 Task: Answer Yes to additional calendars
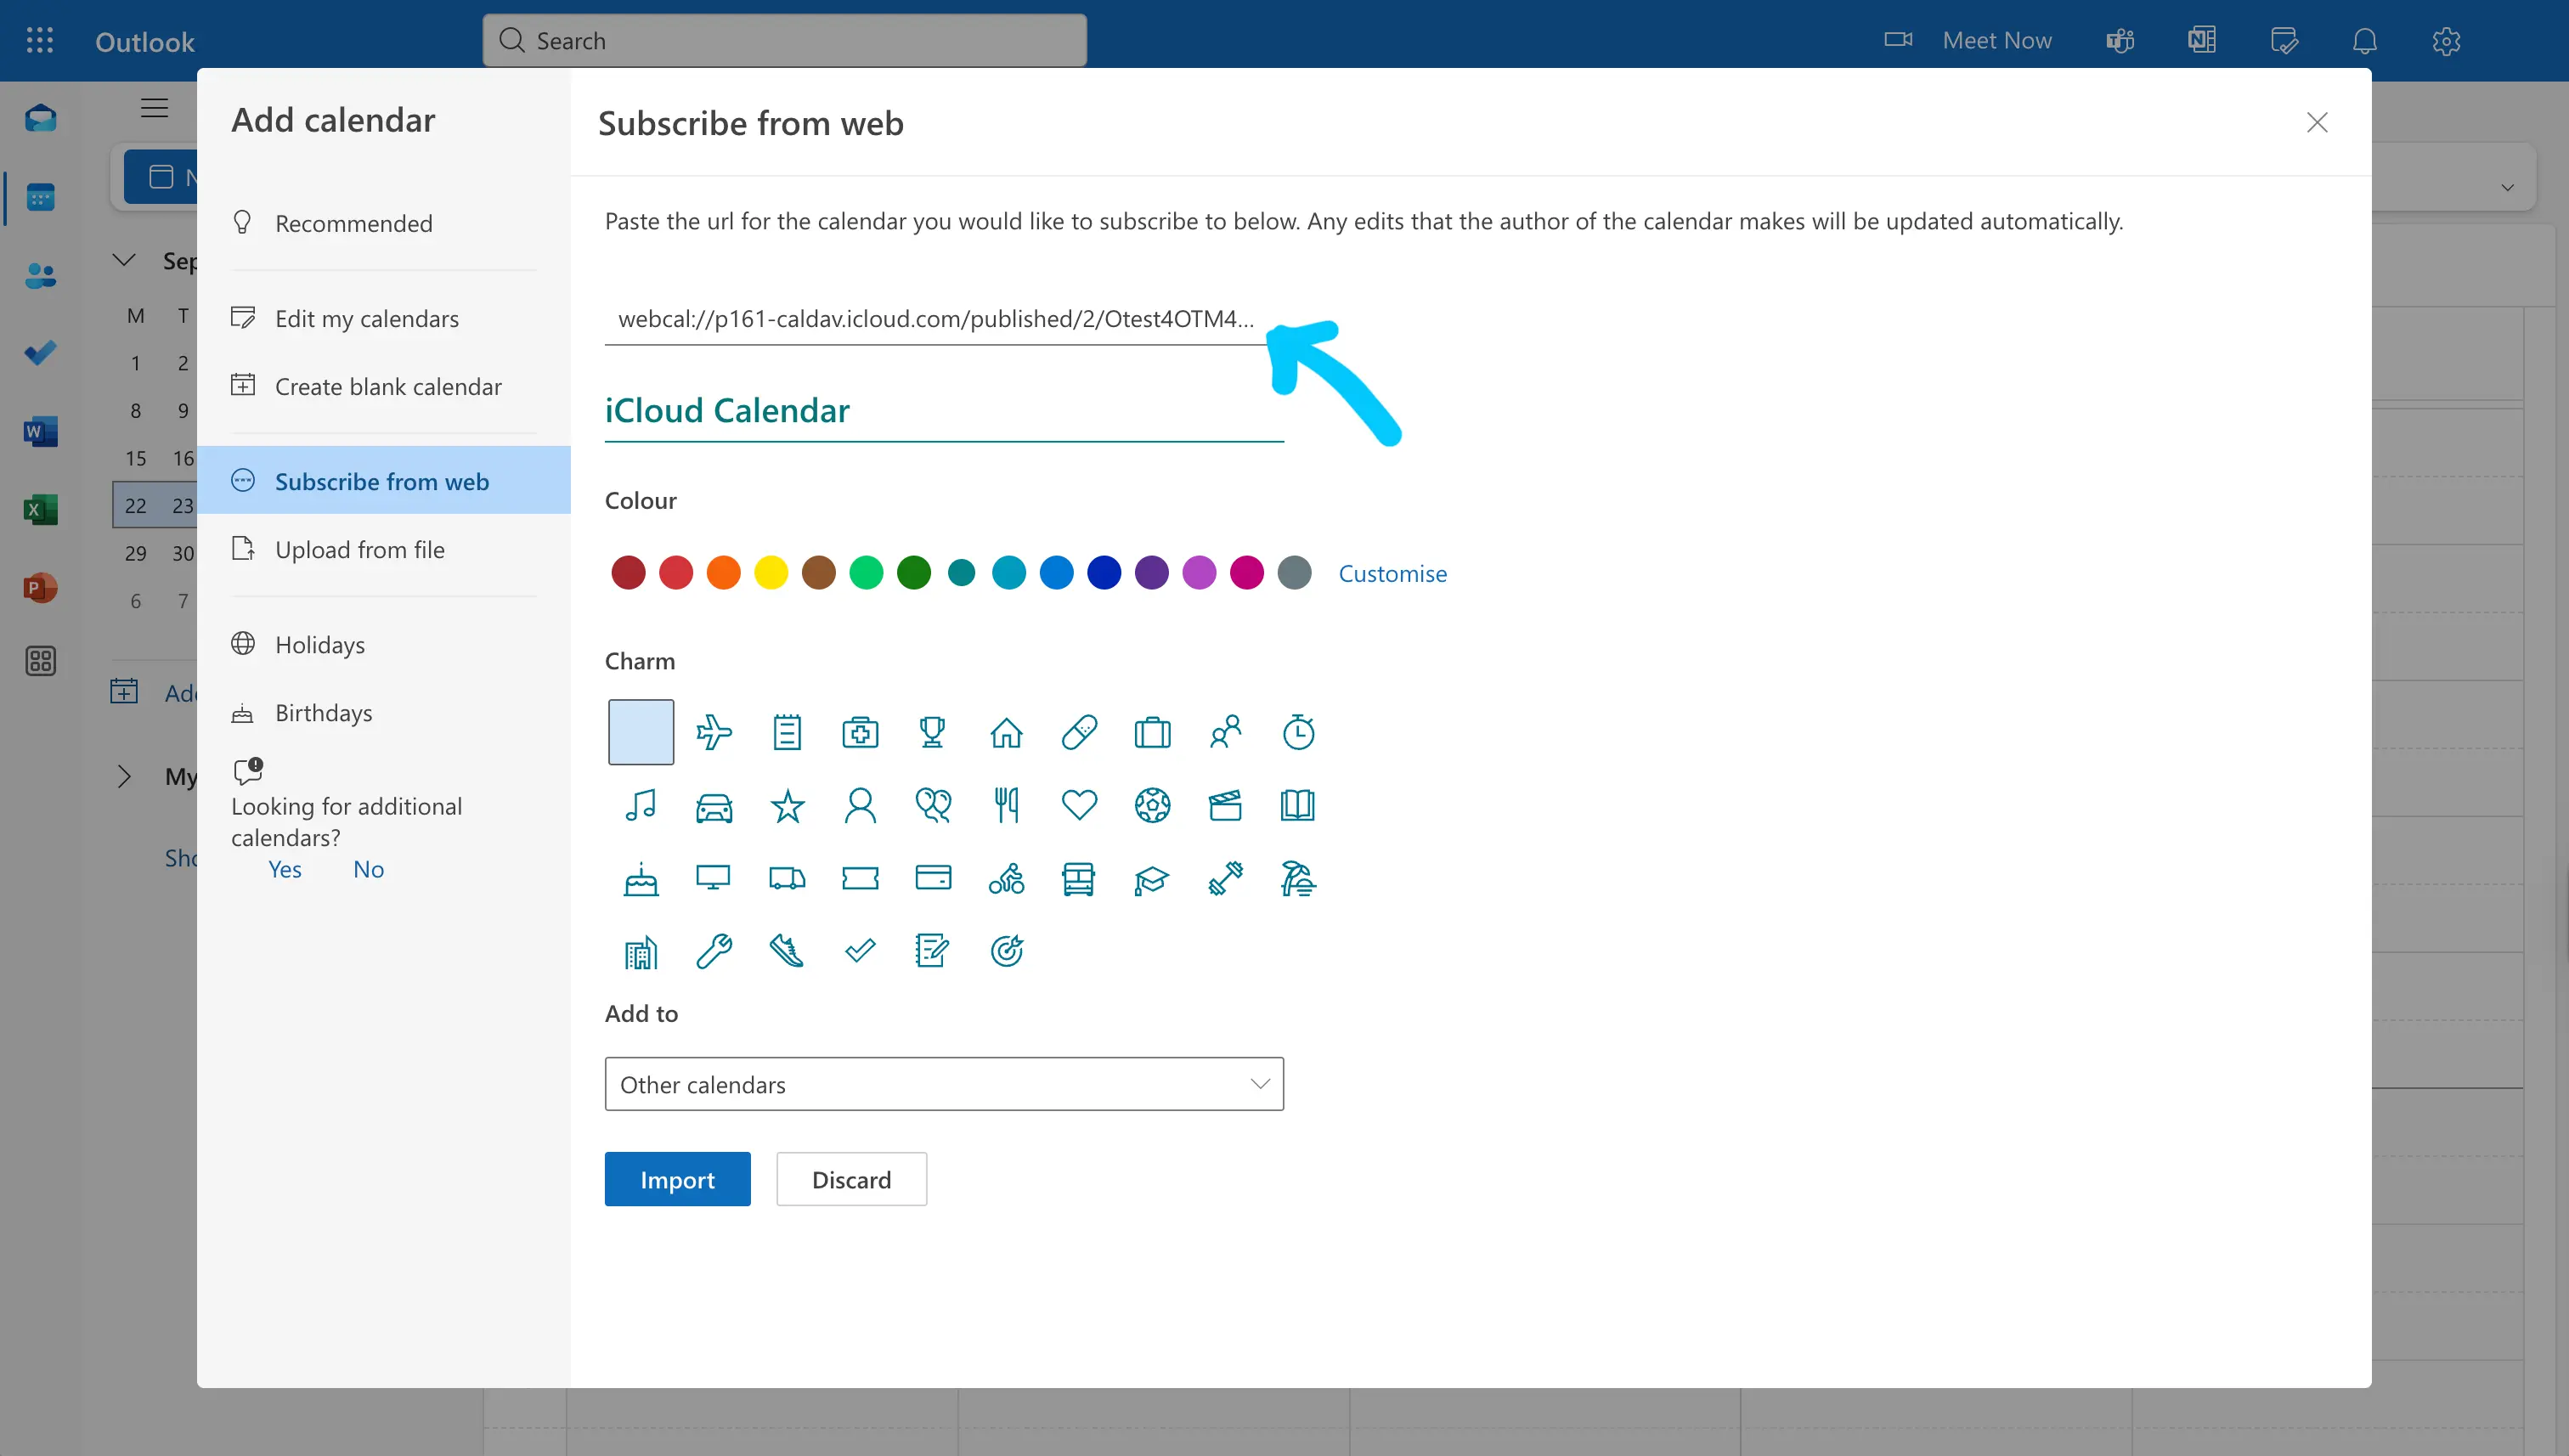285,869
